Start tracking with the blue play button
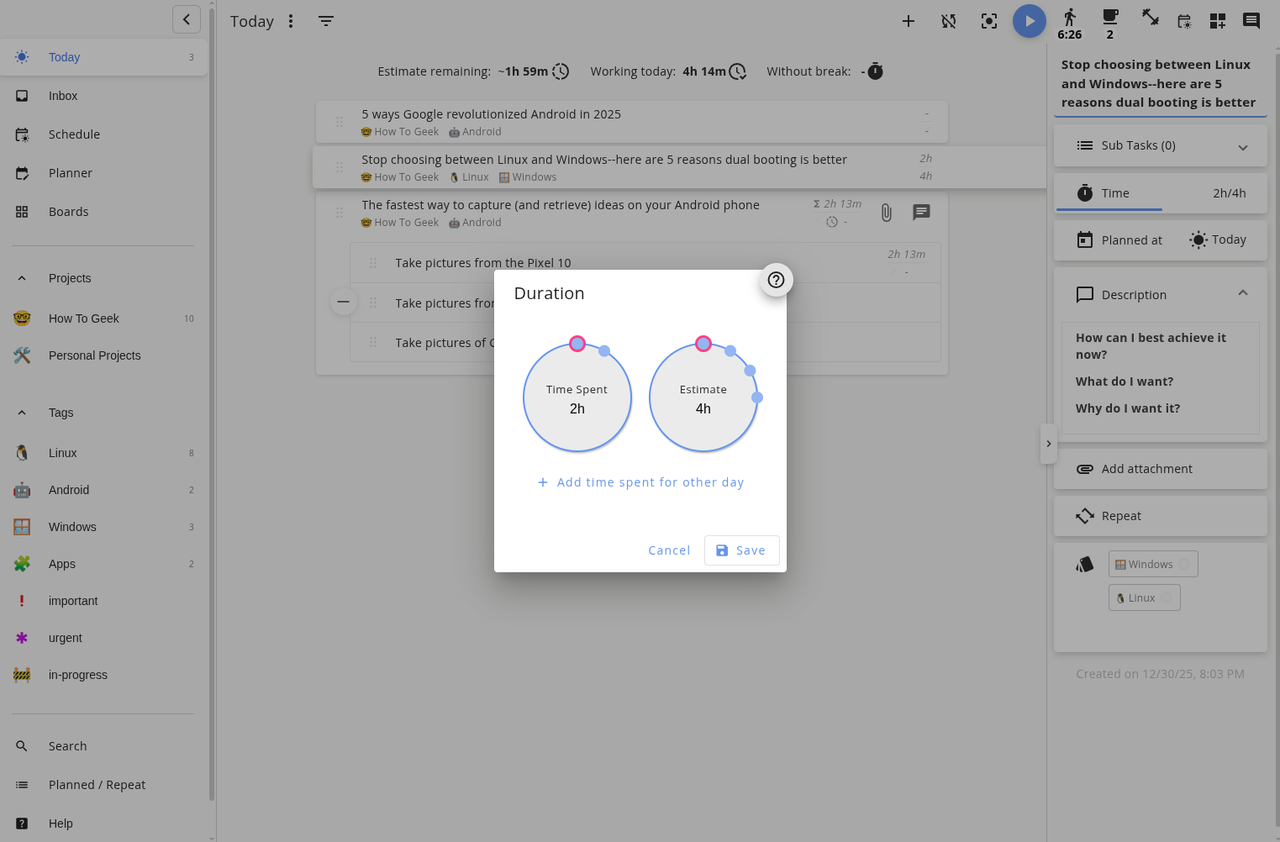The width and height of the screenshot is (1280, 842). (x=1029, y=20)
